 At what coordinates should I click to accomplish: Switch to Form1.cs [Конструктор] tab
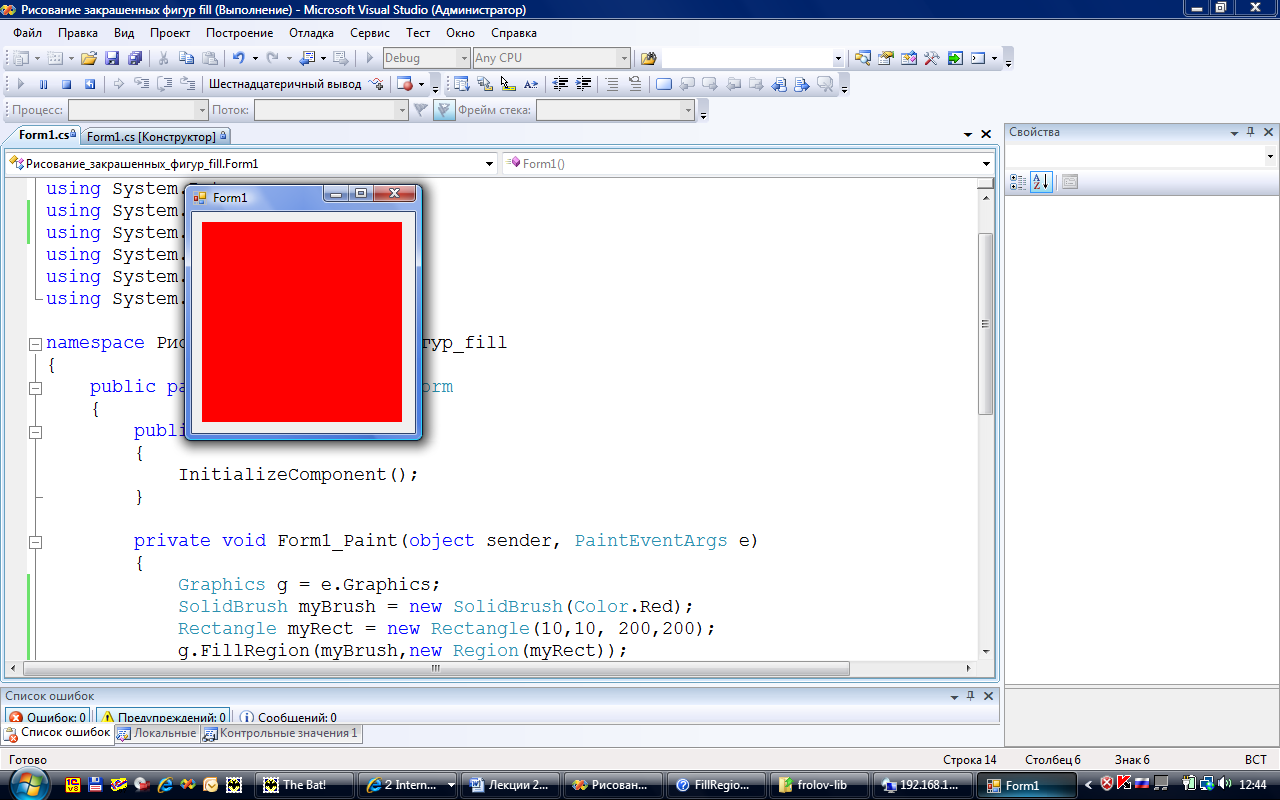[156, 136]
